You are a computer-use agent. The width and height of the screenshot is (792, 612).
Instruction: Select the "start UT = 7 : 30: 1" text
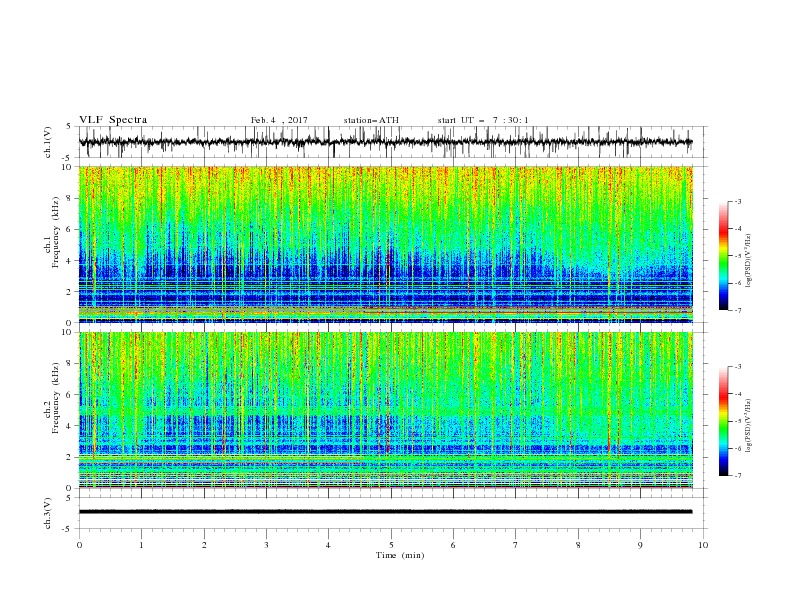click(x=483, y=120)
